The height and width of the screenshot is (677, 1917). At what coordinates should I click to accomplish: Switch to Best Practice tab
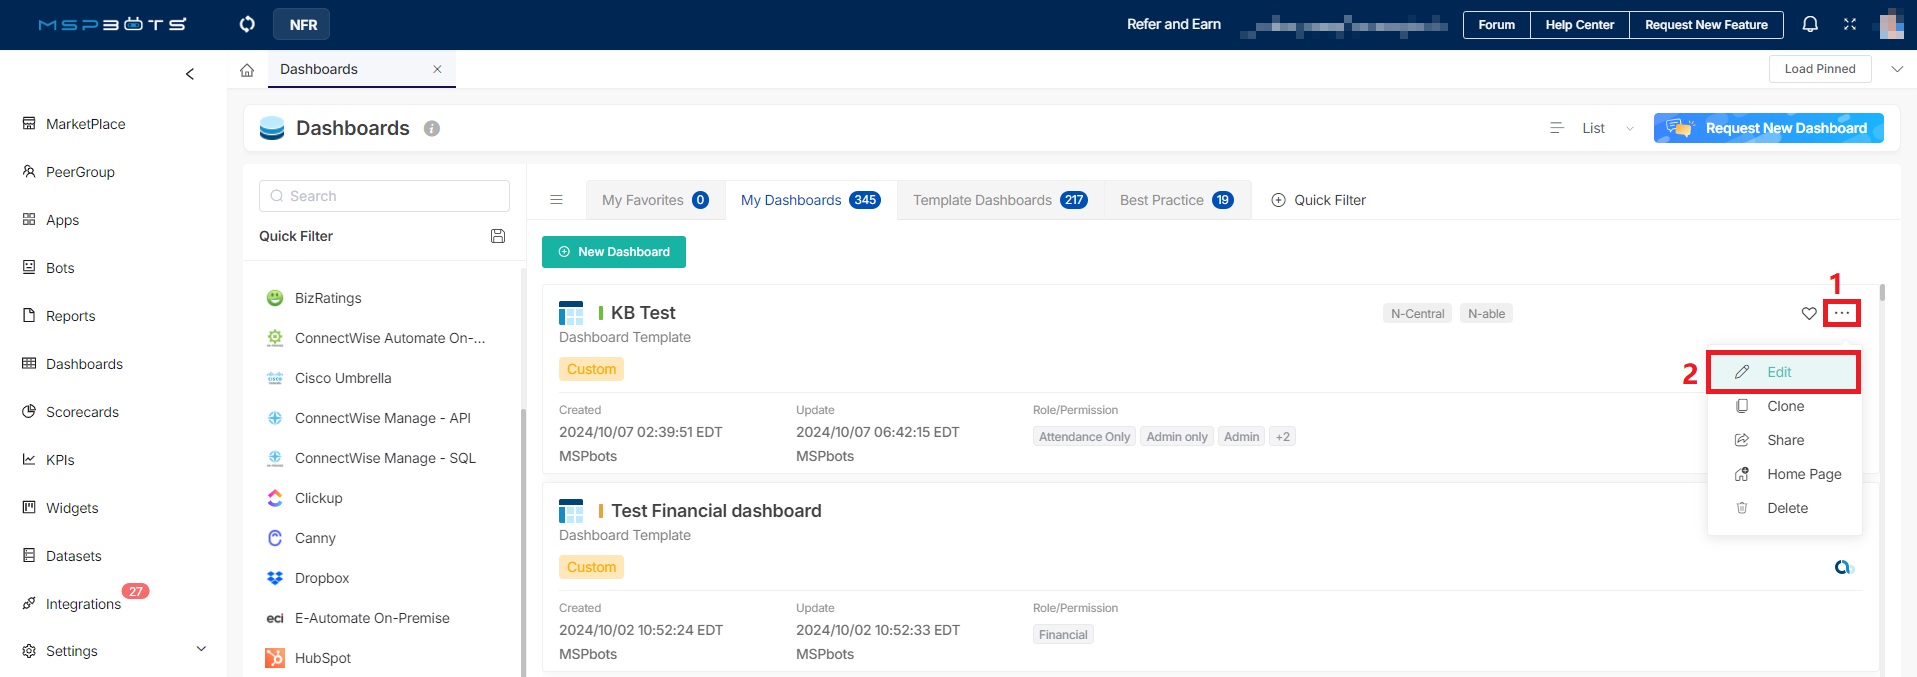(1177, 200)
